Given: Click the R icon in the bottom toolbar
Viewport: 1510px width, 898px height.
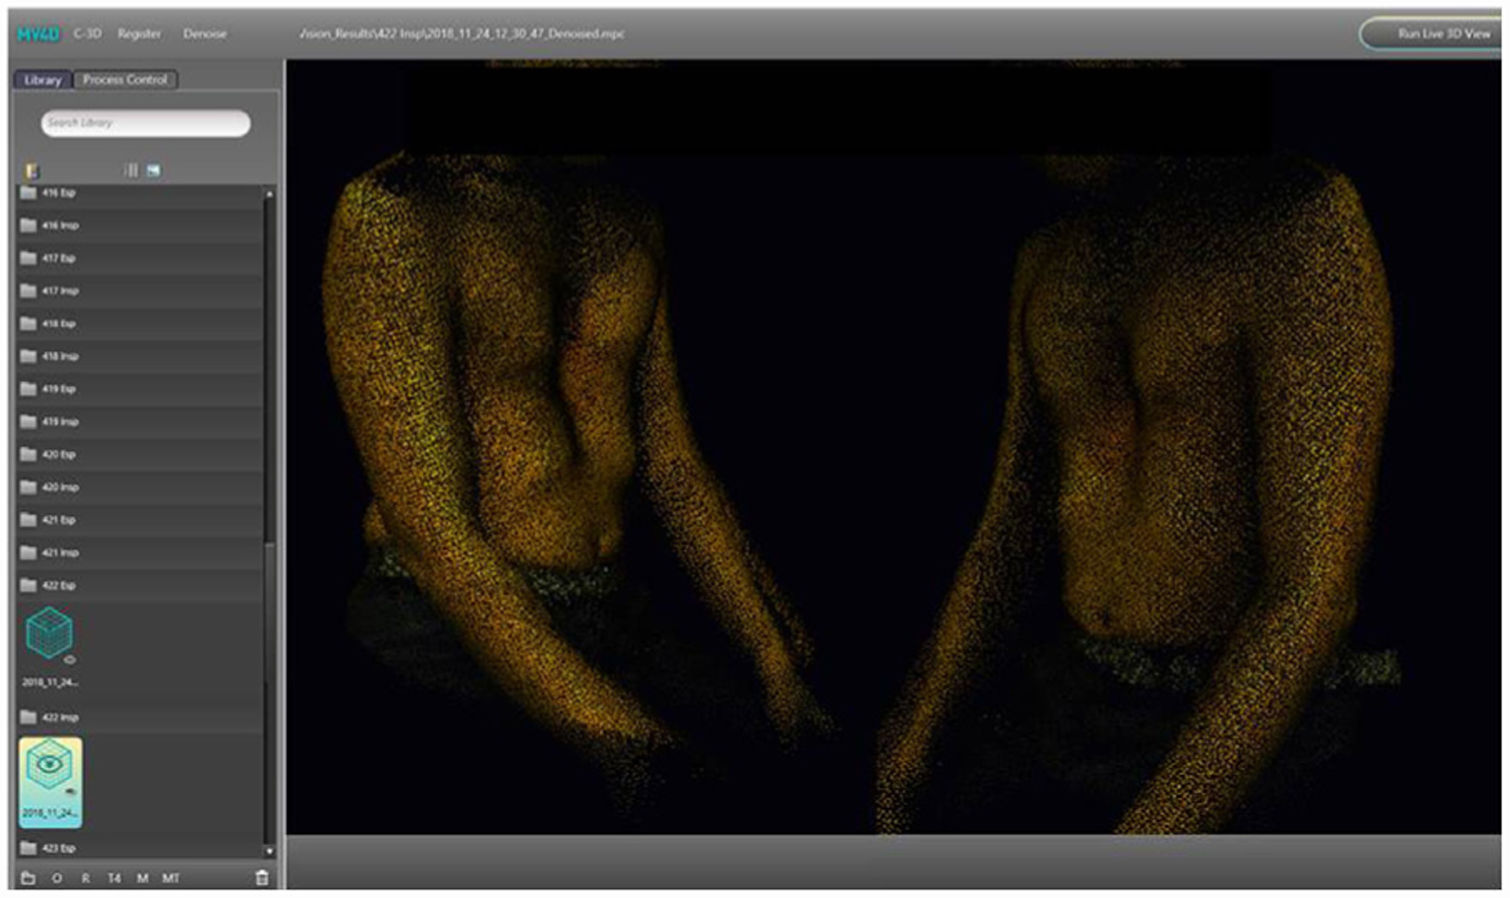Looking at the screenshot, I should [86, 878].
